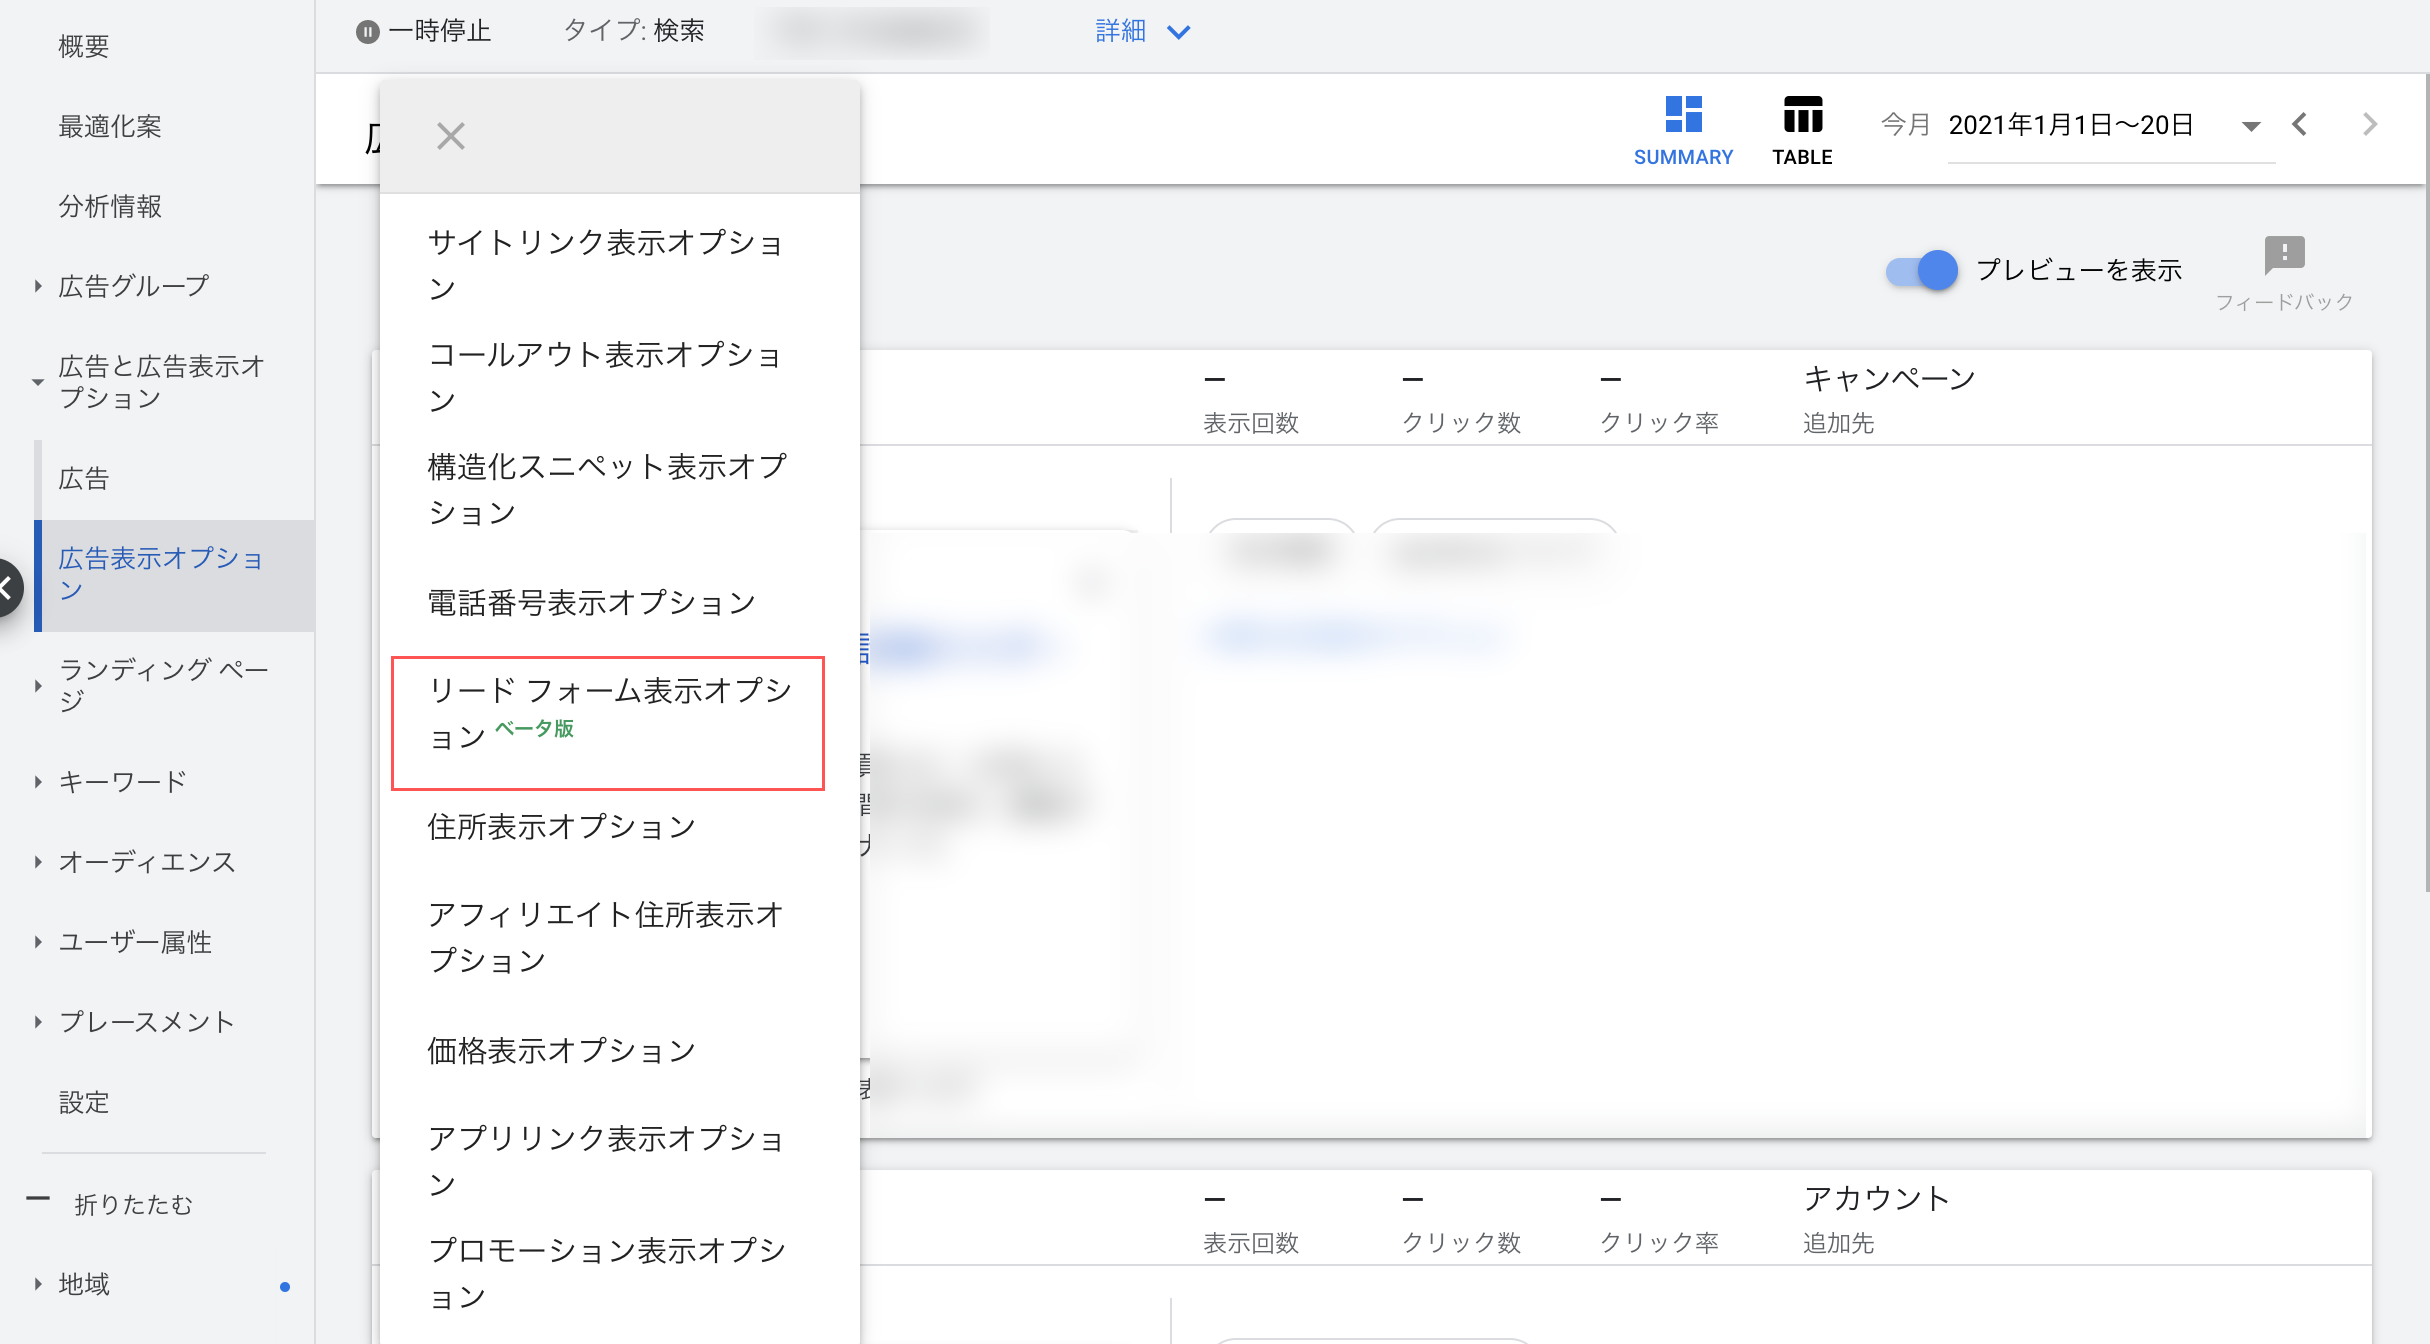Image resolution: width=2430 pixels, height=1344 pixels.
Task: Open the Feedback (フィードバック) icon
Action: 2284,254
